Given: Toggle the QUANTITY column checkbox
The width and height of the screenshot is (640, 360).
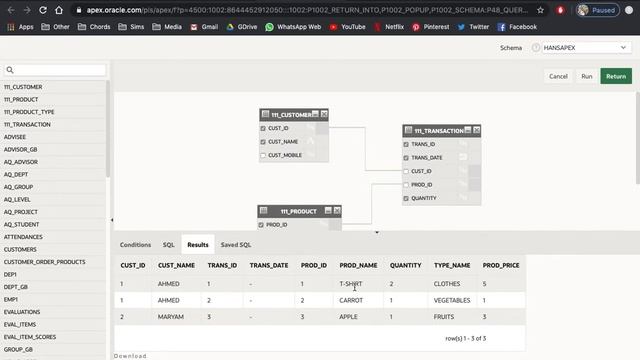Looking at the screenshot, I should (406, 198).
